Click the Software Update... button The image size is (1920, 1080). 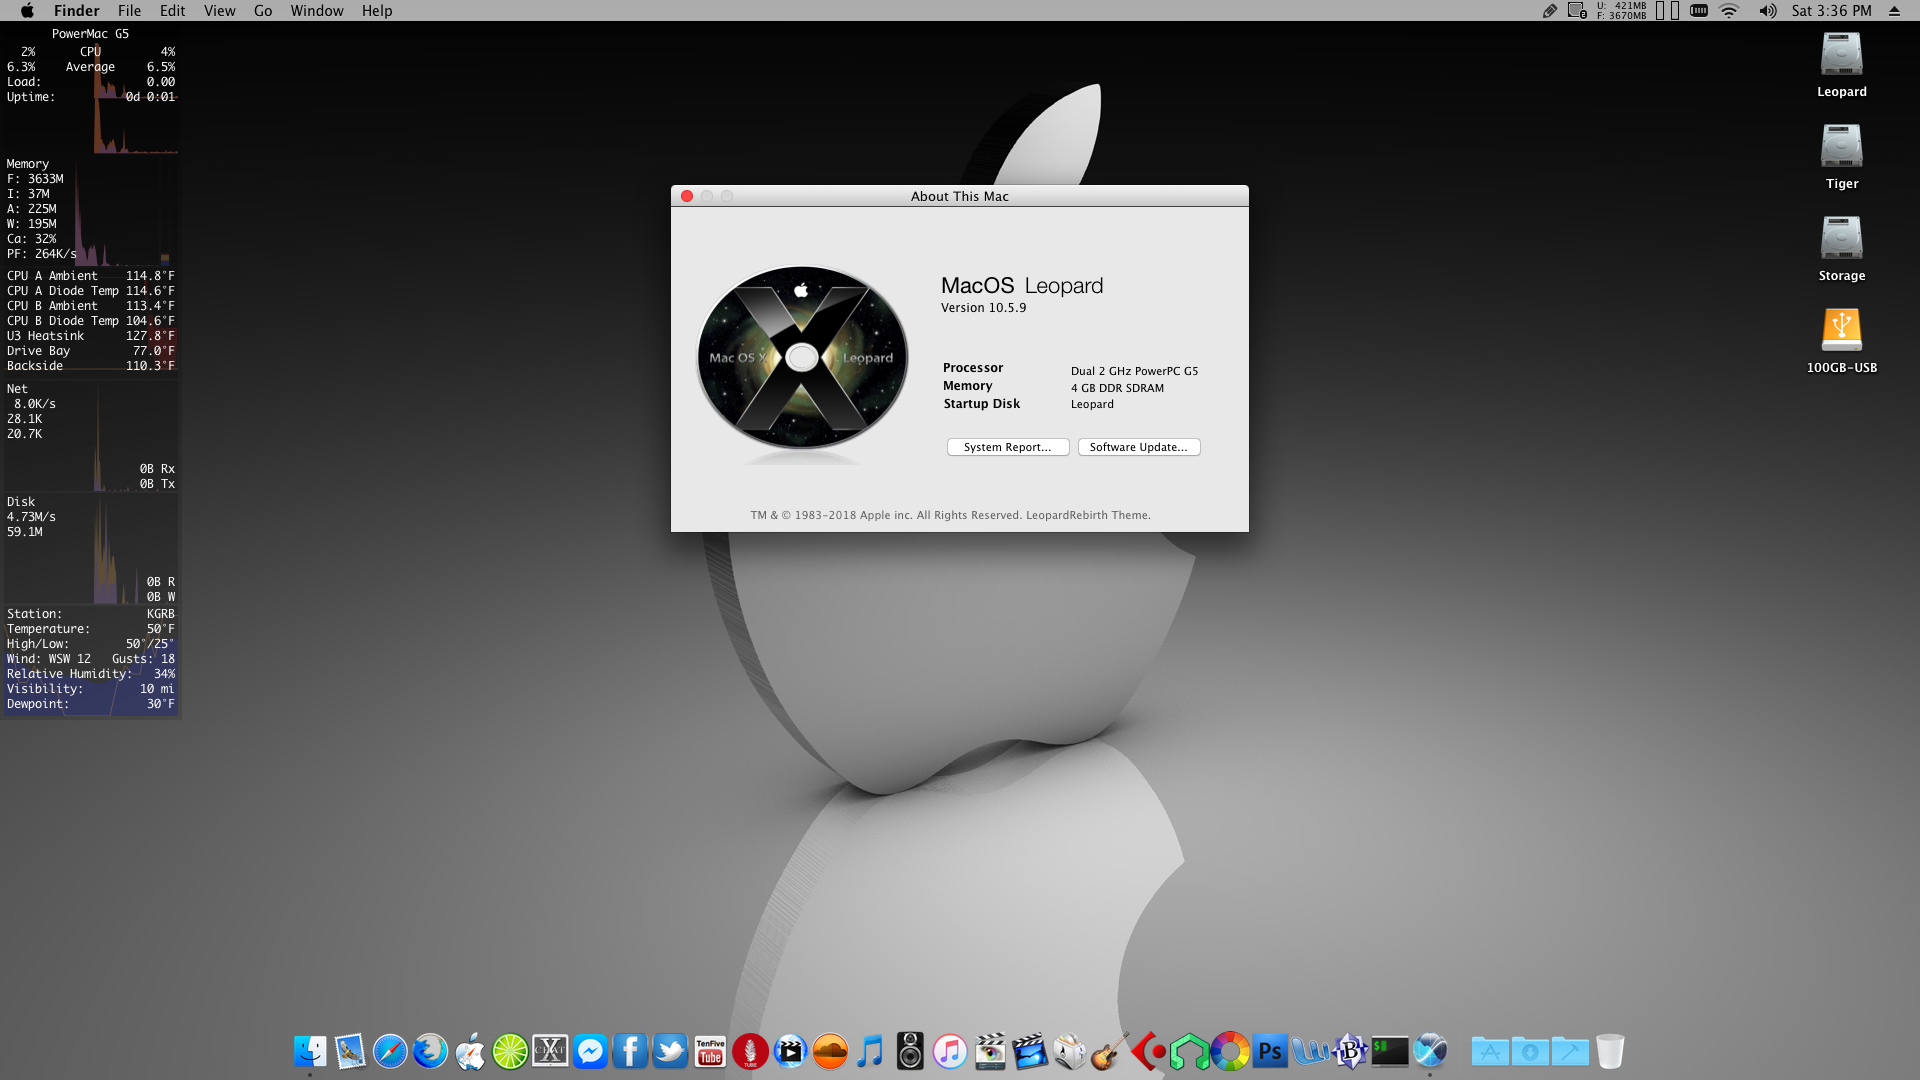[x=1139, y=447]
